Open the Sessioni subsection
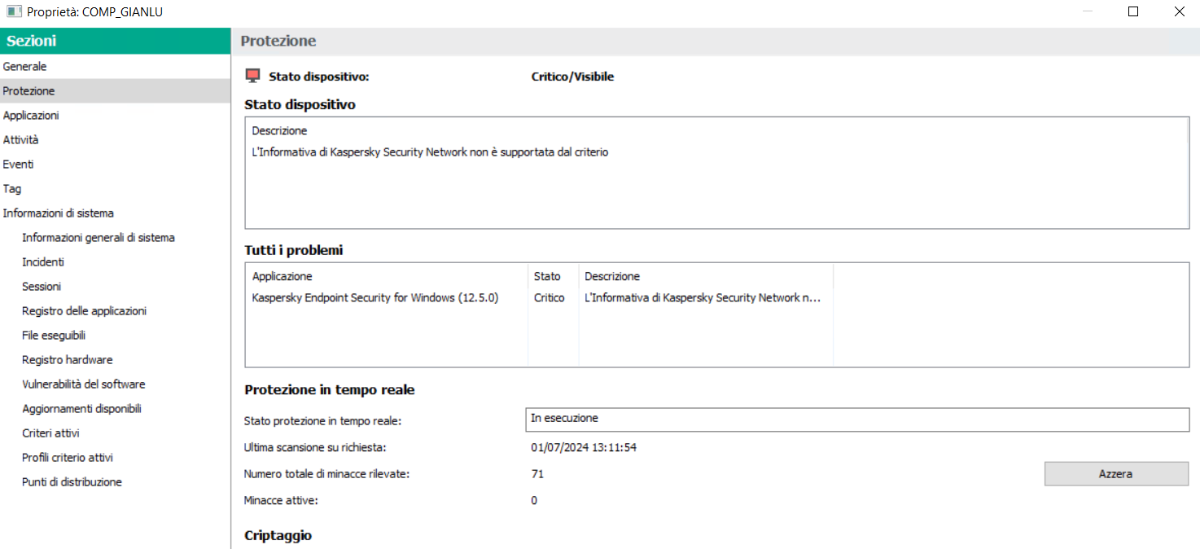The width and height of the screenshot is (1200, 549). tap(41, 286)
